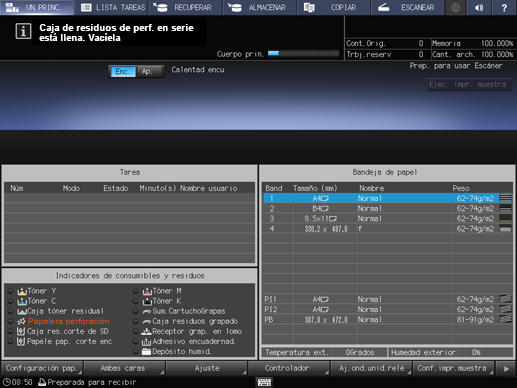Screen dimensions: 517x388
Task: Turn on the Enc. heater toggle
Action: pyautogui.click(x=122, y=71)
